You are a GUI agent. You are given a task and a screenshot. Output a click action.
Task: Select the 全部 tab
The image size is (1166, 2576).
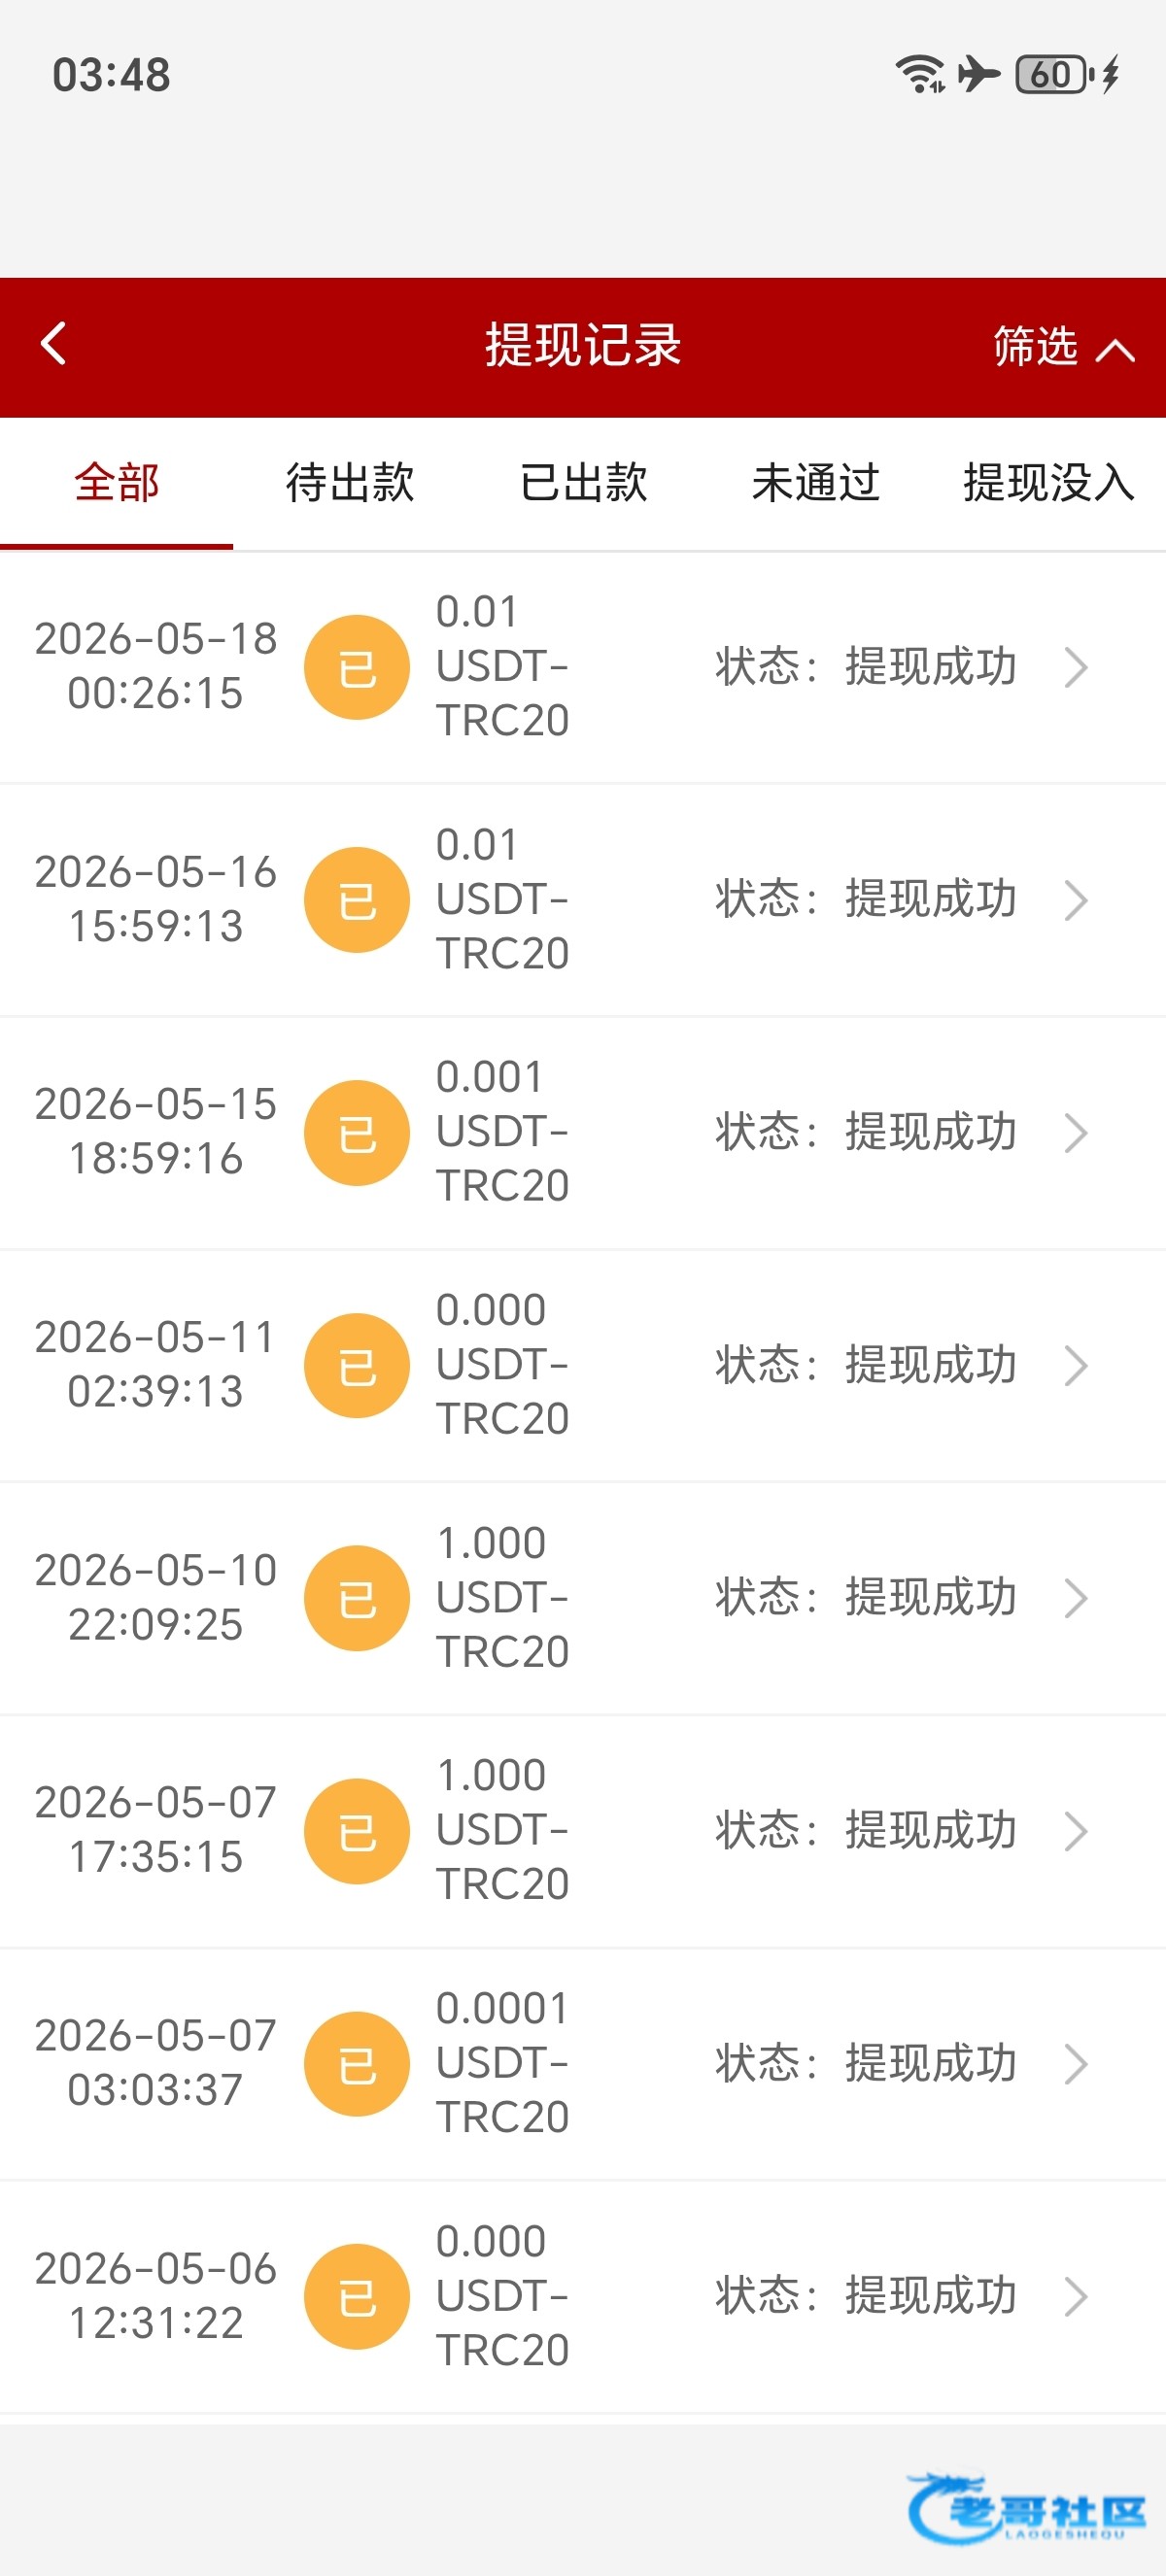pyautogui.click(x=117, y=483)
